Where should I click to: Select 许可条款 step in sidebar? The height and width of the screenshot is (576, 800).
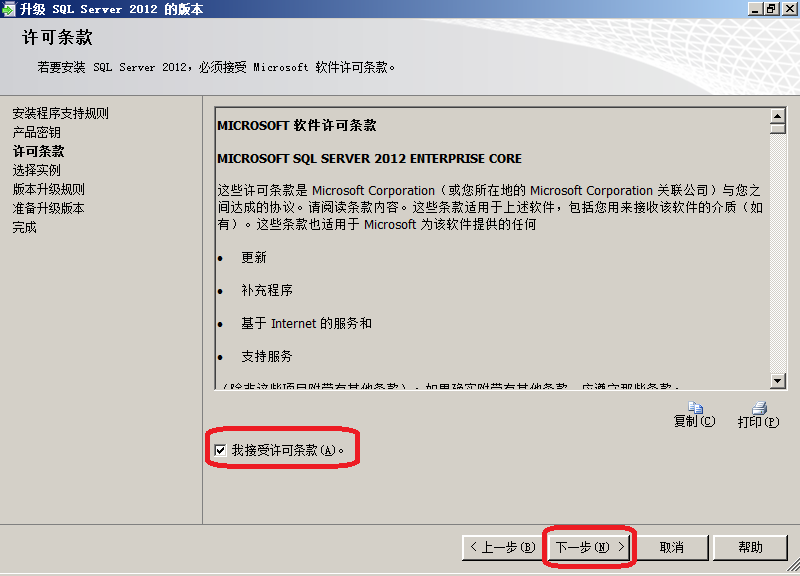click(x=38, y=152)
